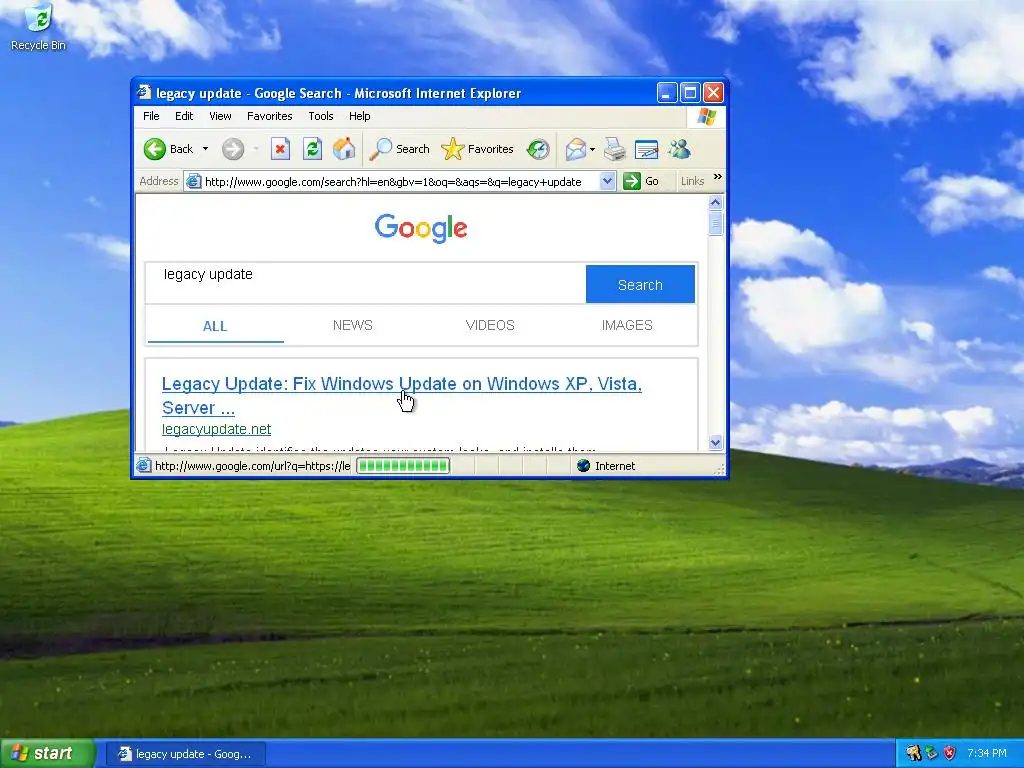Click the 'legacy update - Goog...' taskbar button
The image size is (1024, 768).
[185, 754]
